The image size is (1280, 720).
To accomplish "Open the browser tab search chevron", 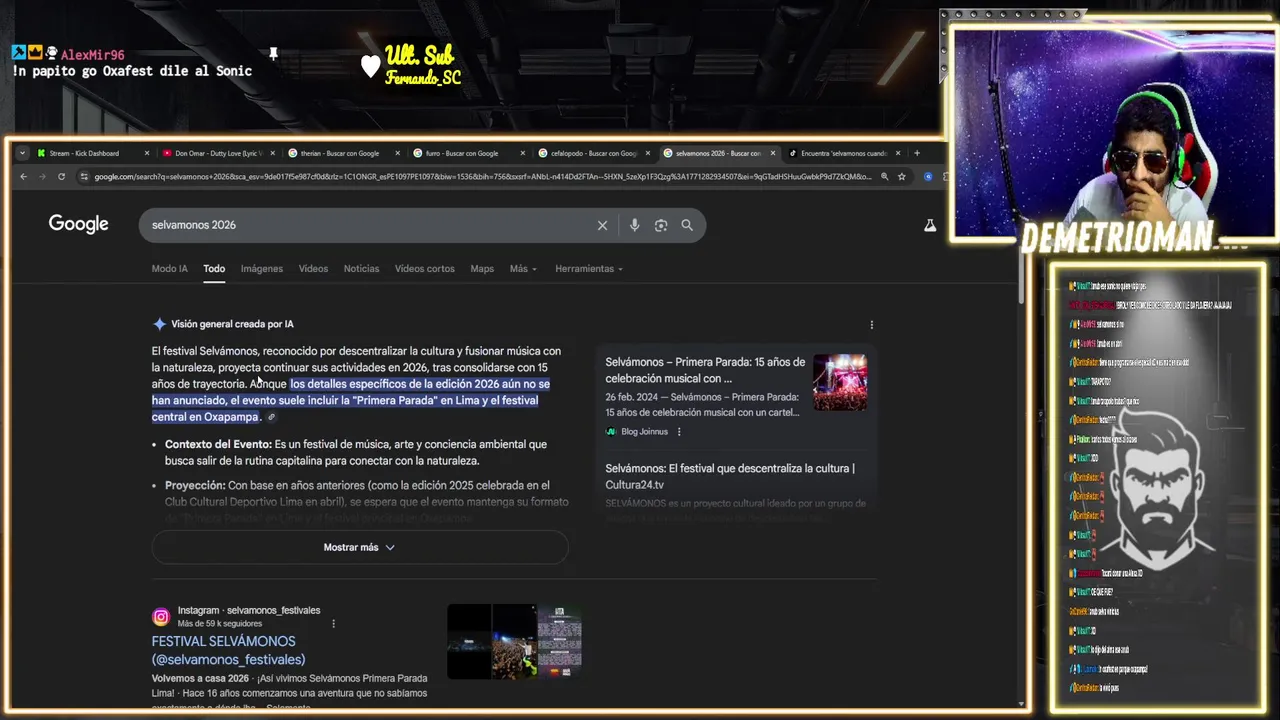I will point(22,153).
